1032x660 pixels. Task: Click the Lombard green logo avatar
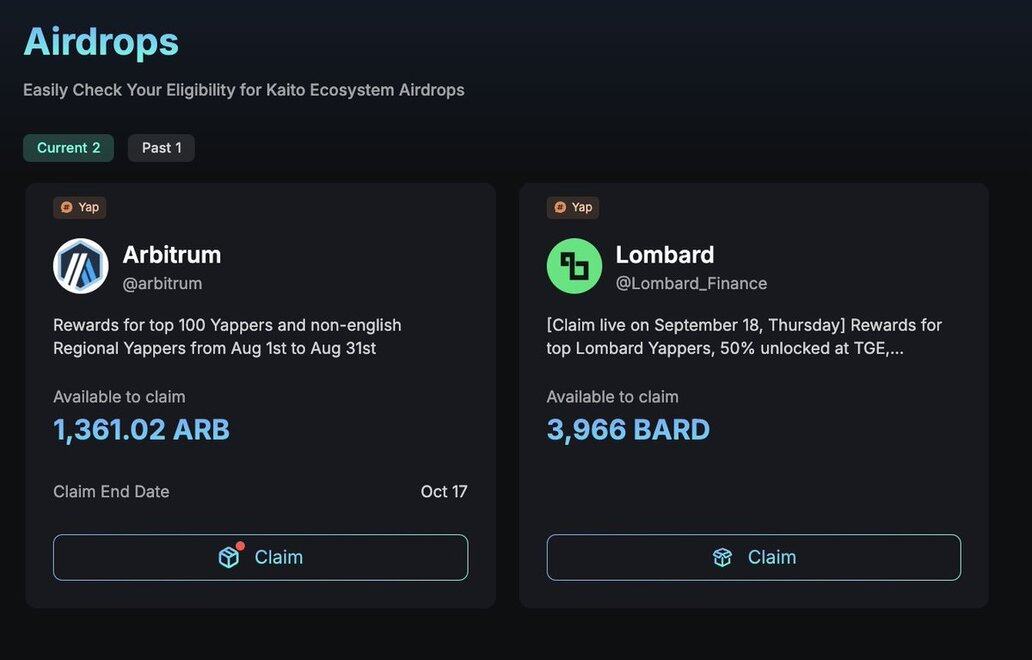pos(574,266)
